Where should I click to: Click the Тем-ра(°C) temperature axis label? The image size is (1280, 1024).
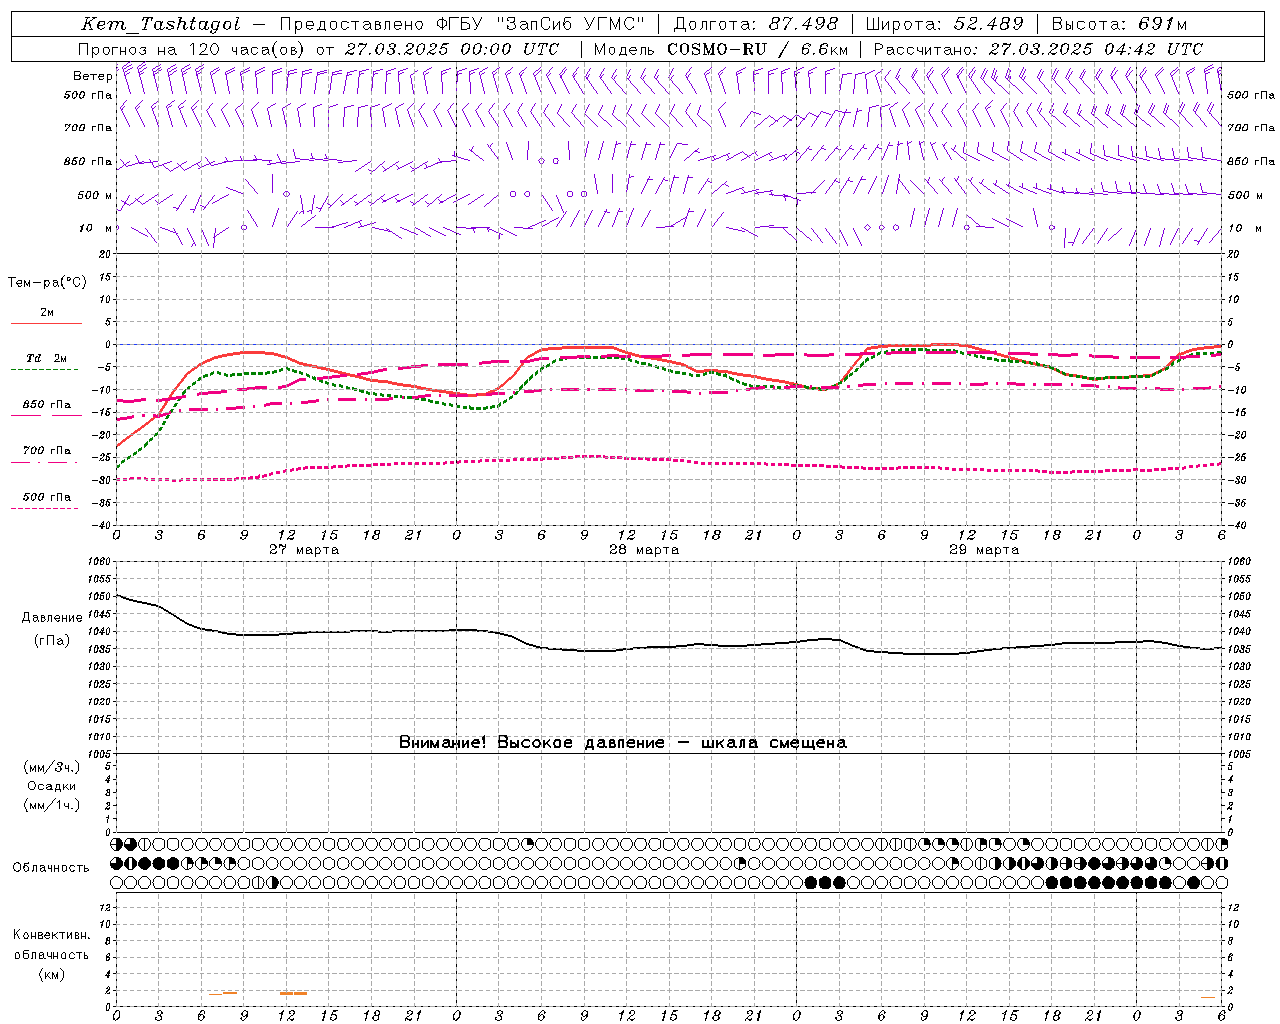(x=47, y=283)
